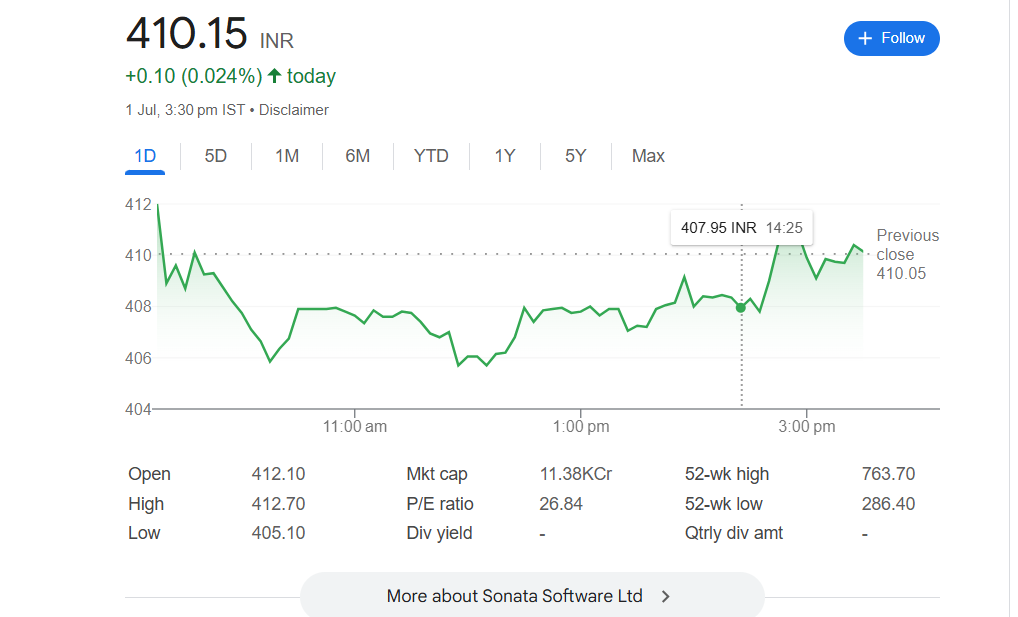This screenshot has height=617, width=1018.
Task: Click the 412 y-axis label
Action: 138,205
